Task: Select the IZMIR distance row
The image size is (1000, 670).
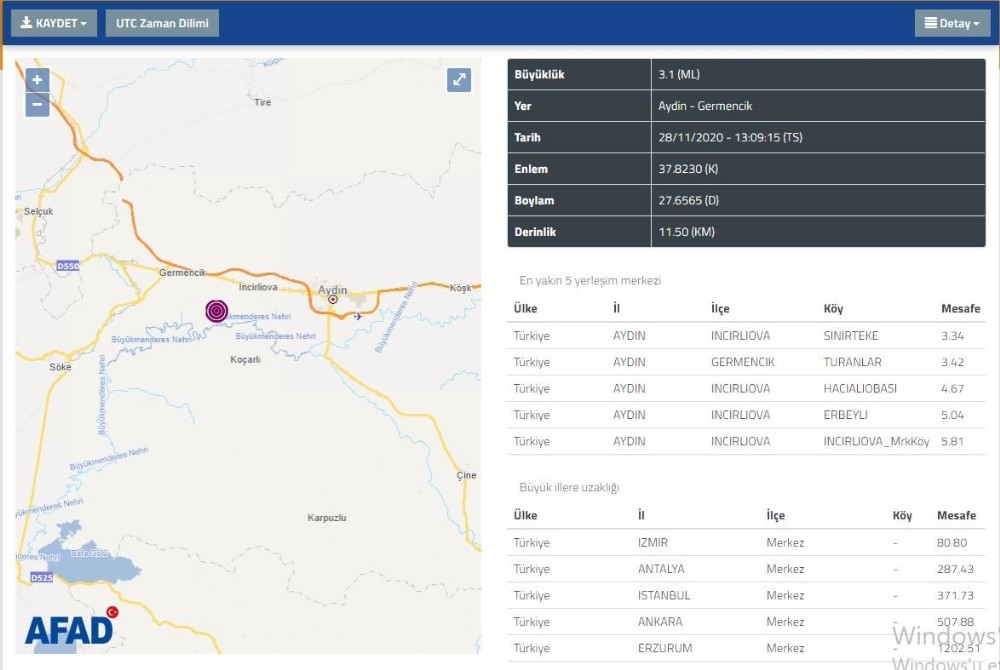Action: coord(745,543)
